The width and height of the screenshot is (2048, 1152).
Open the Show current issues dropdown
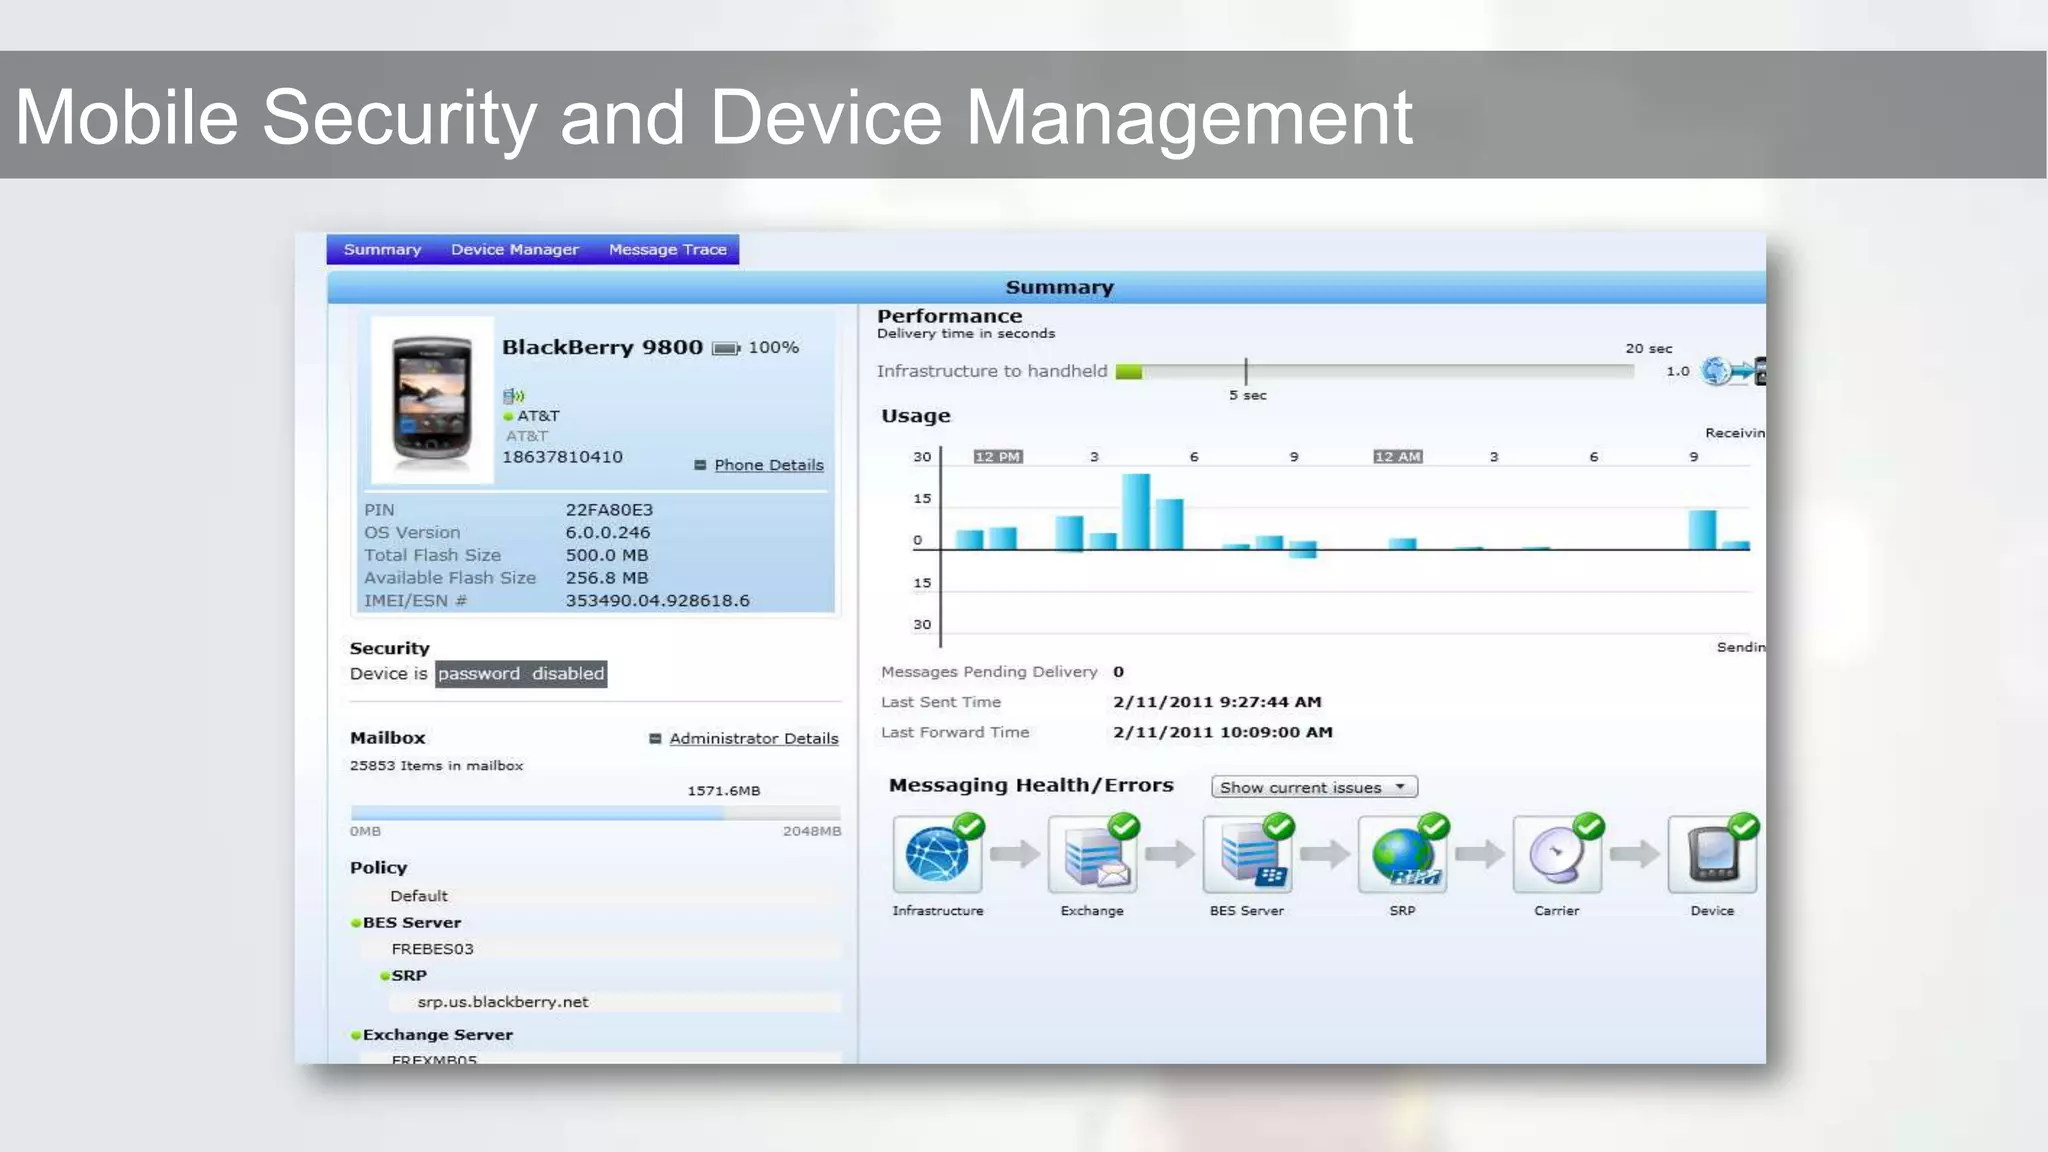point(1313,787)
